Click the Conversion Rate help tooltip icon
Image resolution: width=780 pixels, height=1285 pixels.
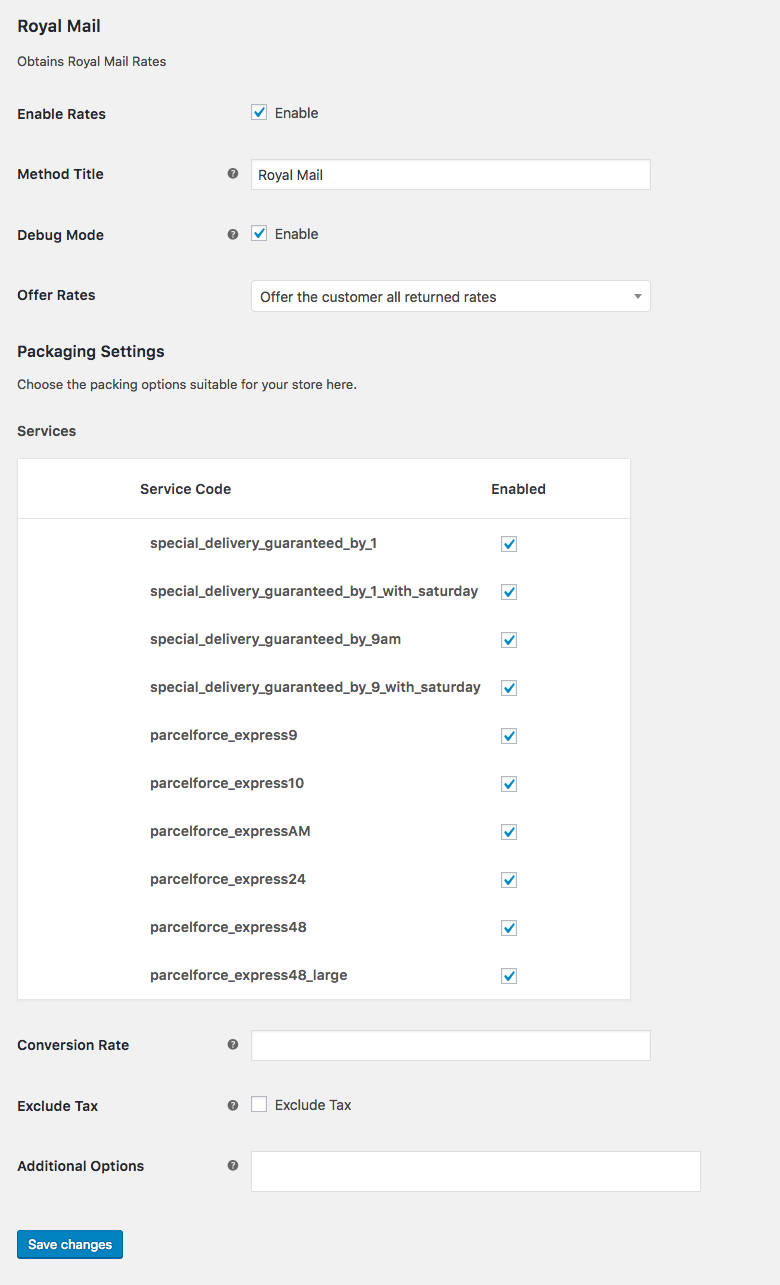point(233,1045)
